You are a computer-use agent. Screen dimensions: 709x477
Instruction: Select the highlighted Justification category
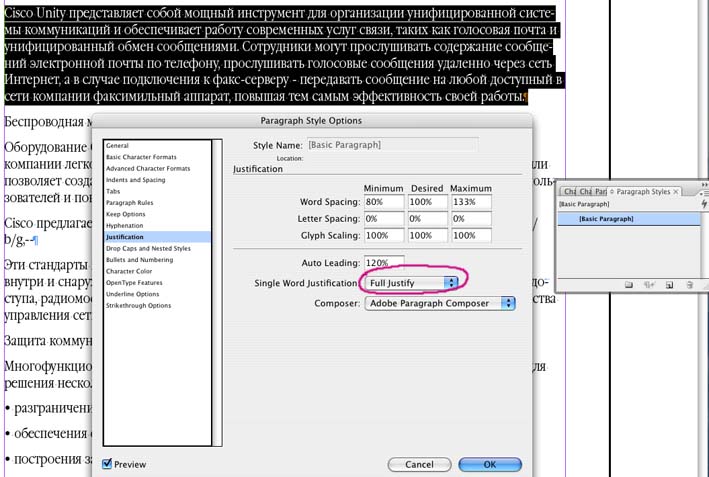157,237
